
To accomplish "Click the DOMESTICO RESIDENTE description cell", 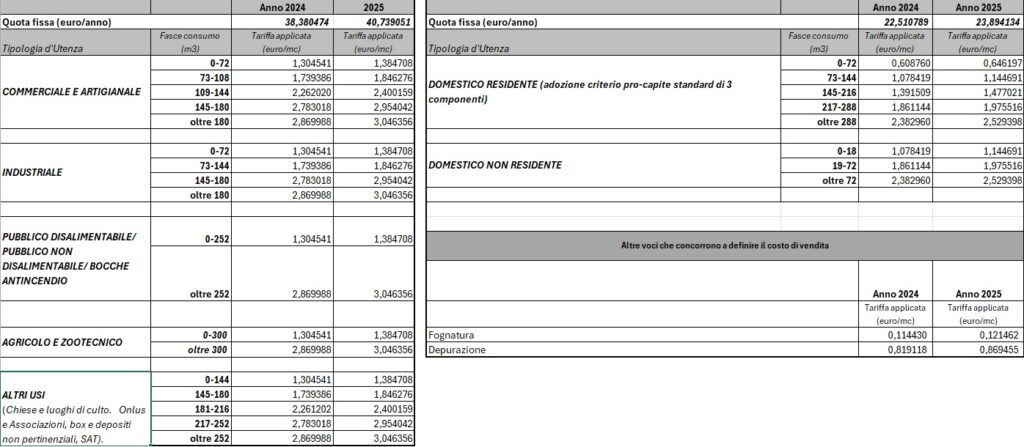I will click(603, 92).
